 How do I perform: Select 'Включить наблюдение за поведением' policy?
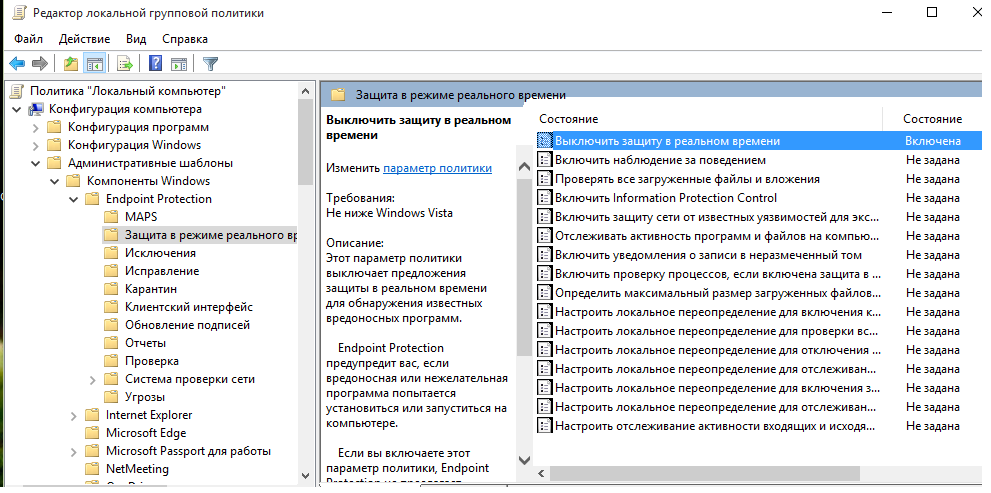point(660,160)
